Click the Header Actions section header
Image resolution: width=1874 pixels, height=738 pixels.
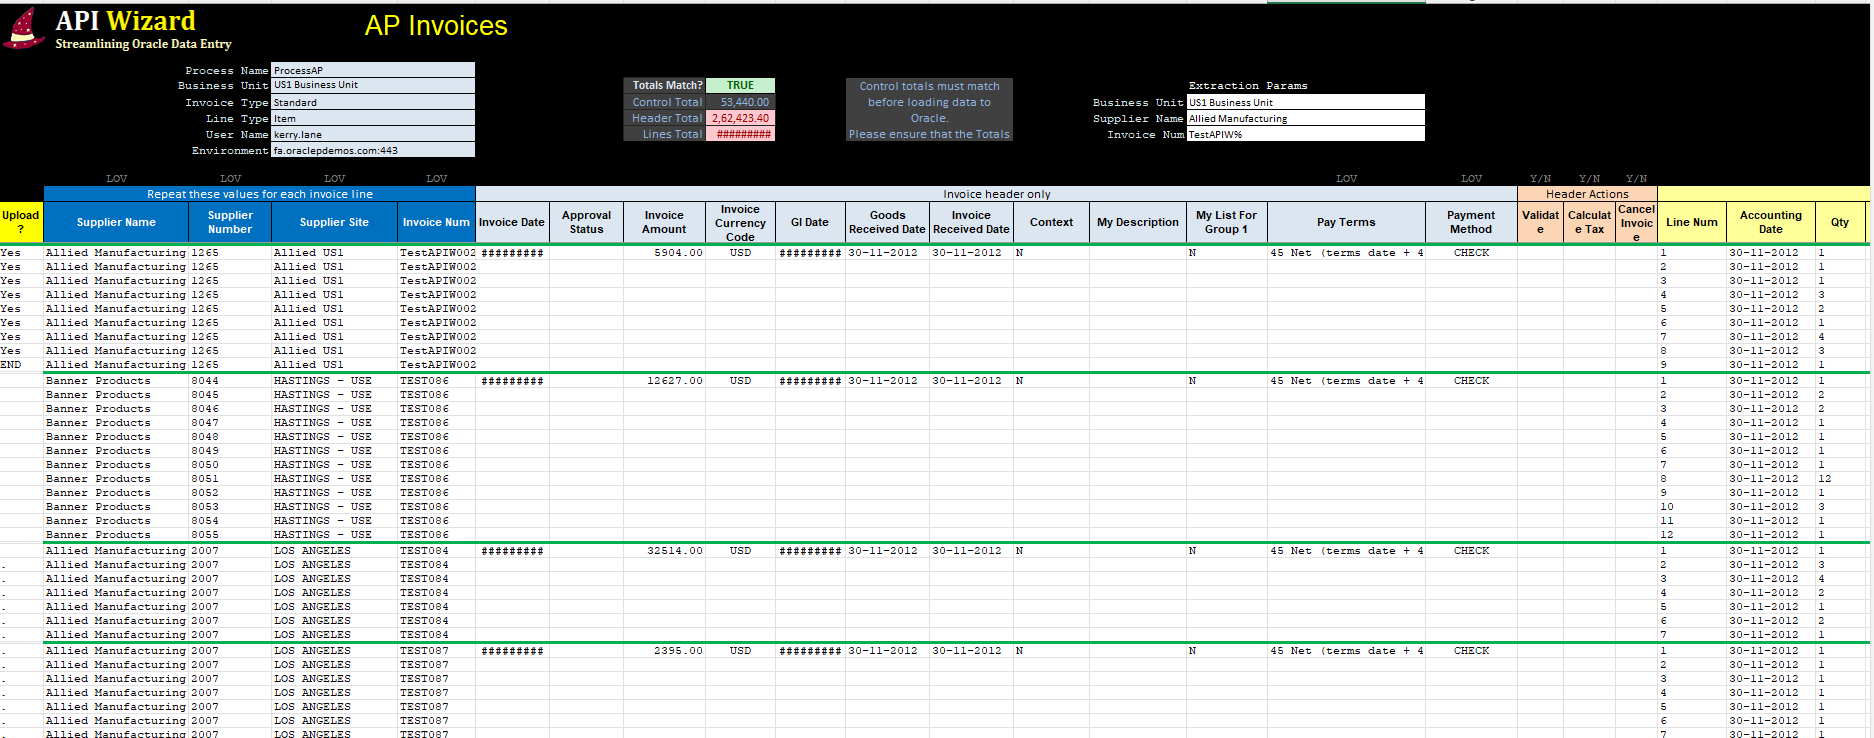[x=1587, y=194]
